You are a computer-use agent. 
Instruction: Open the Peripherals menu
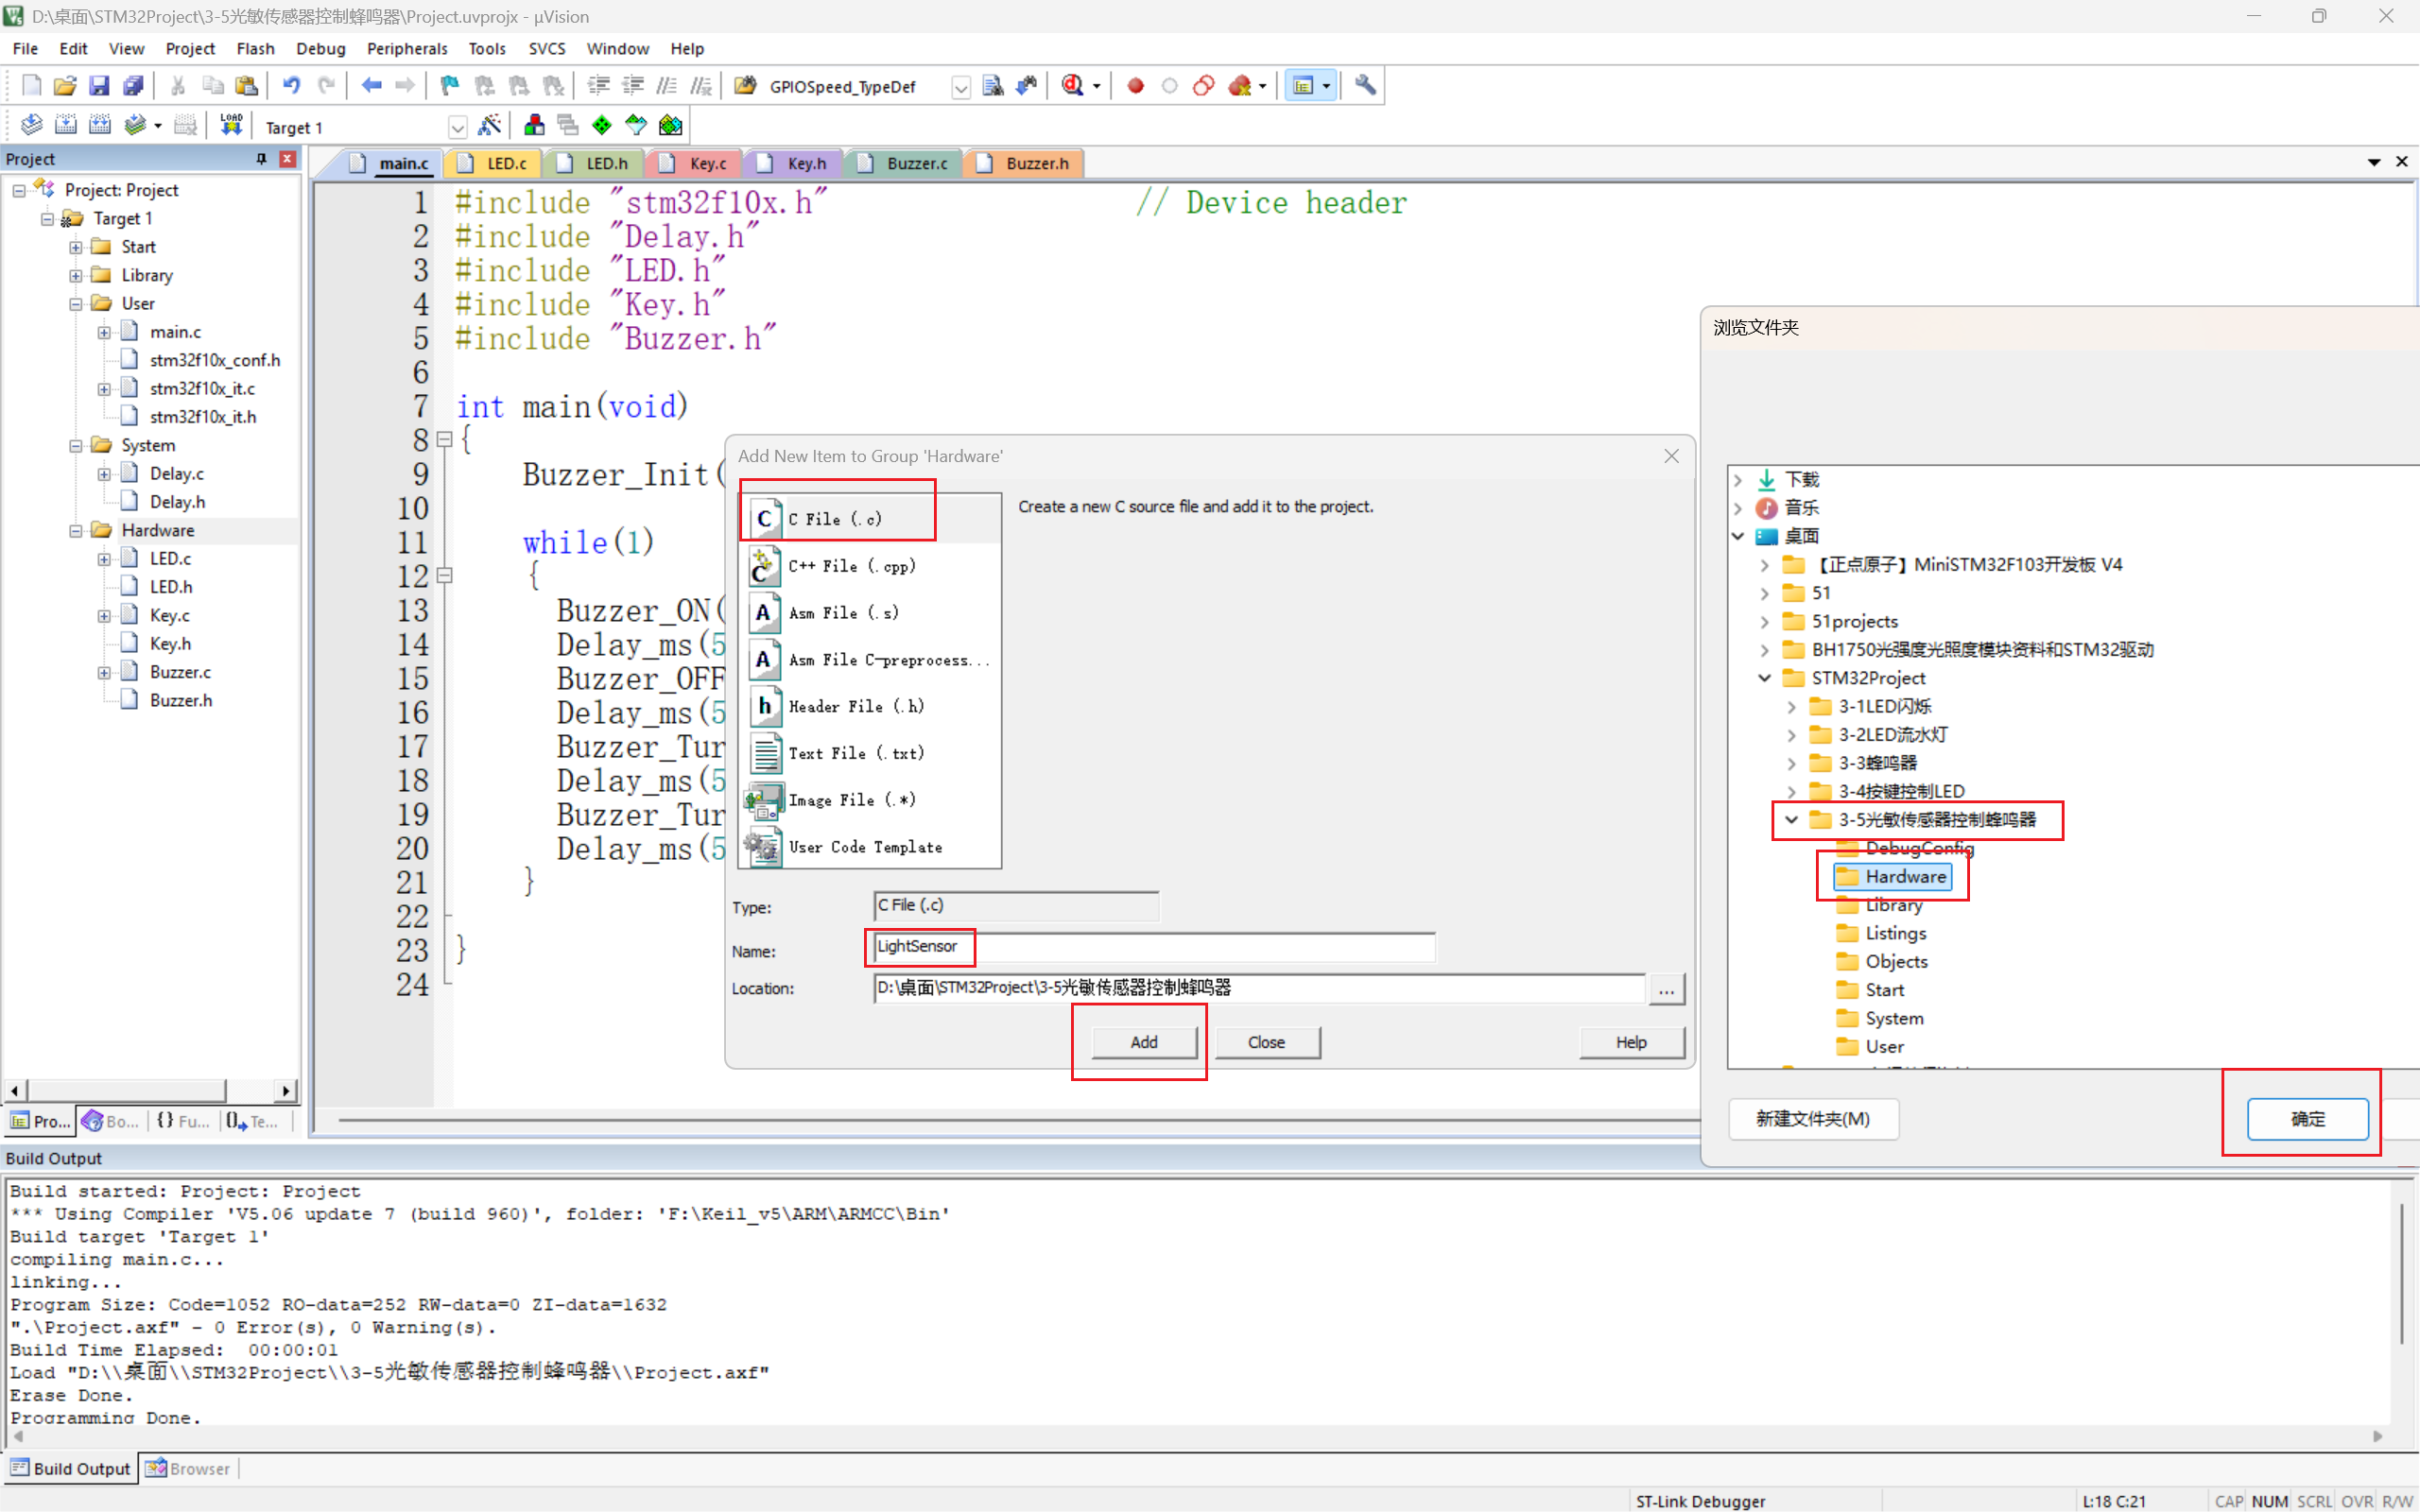406,48
